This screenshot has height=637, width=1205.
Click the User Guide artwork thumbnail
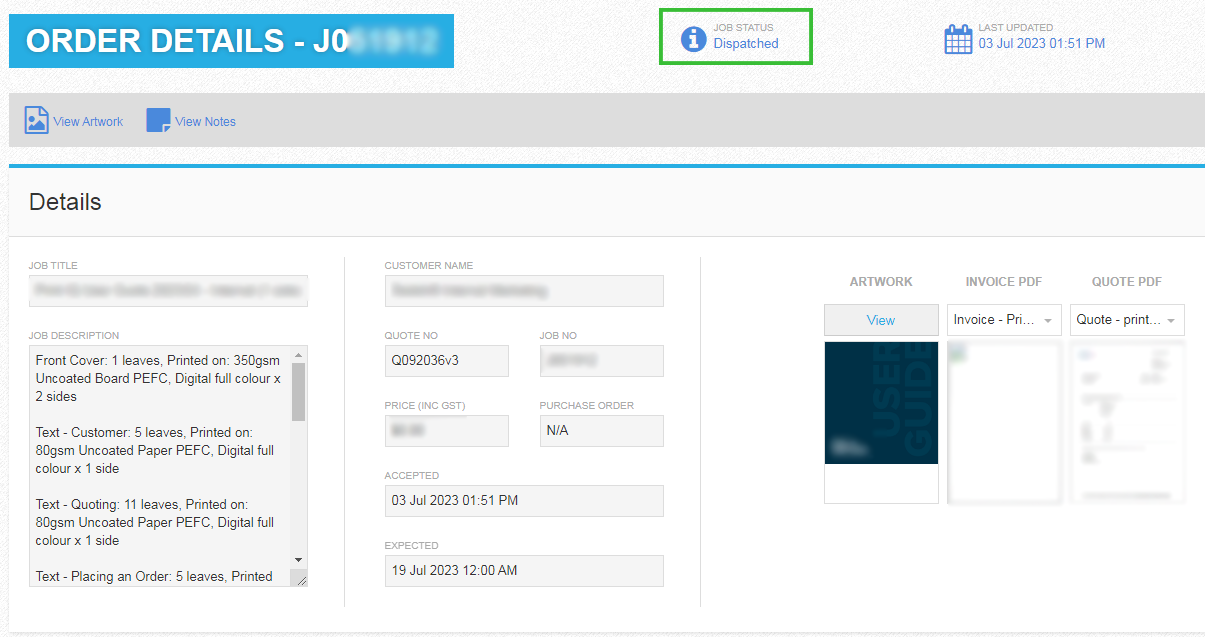(881, 403)
